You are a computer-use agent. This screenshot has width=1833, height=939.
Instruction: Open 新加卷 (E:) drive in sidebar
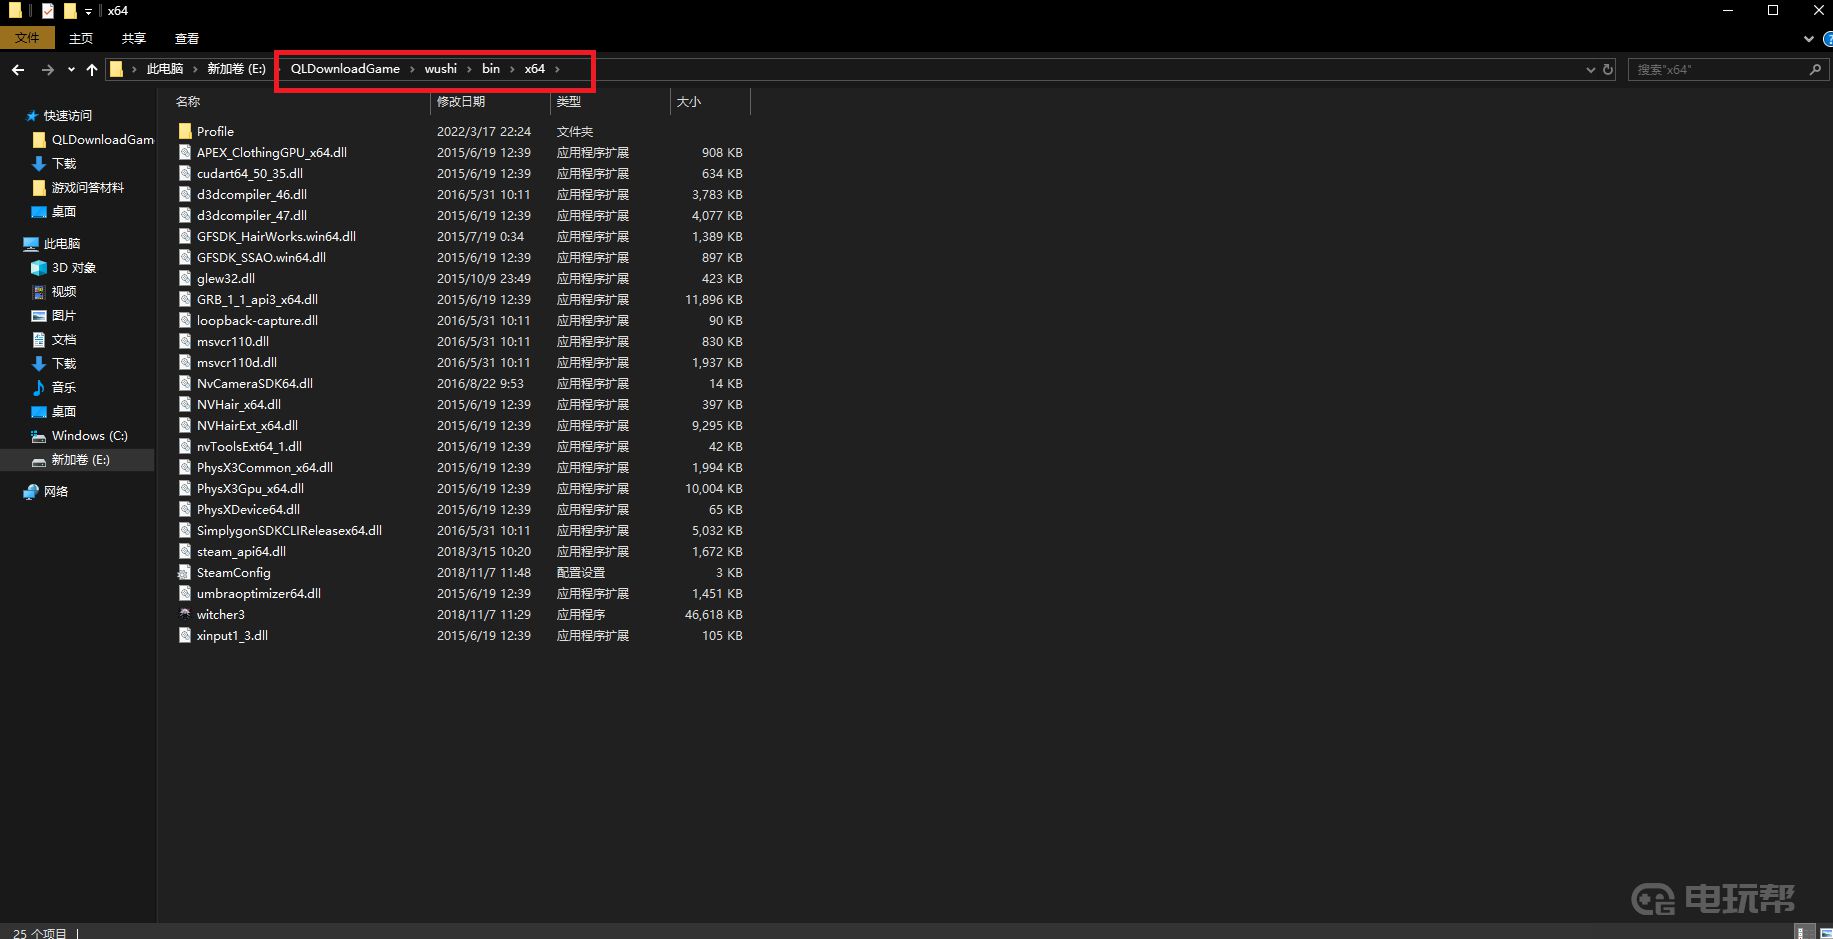coord(80,459)
